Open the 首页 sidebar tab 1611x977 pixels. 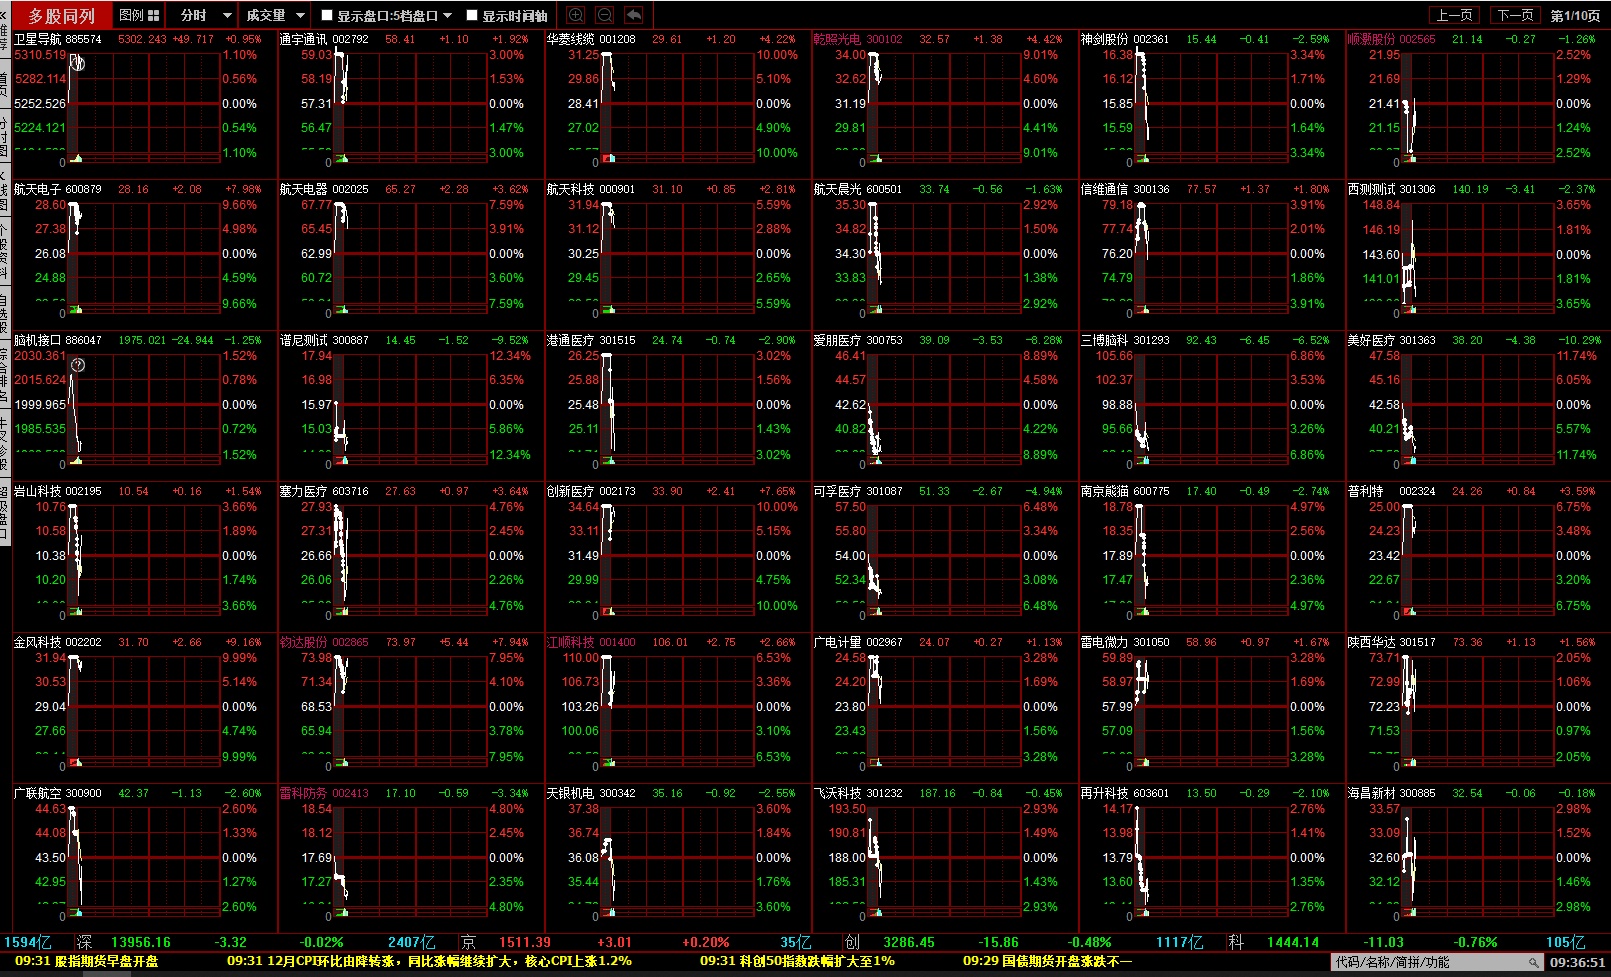pyautogui.click(x=5, y=83)
